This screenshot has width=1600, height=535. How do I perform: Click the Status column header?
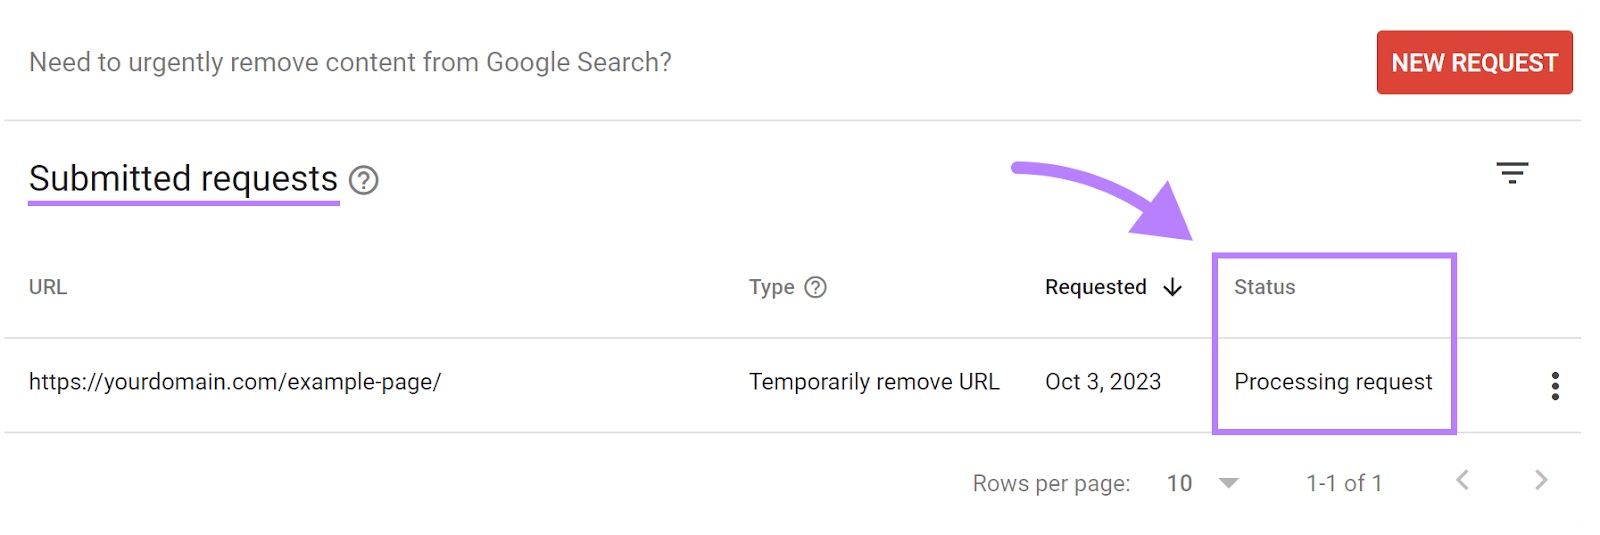1264,287
